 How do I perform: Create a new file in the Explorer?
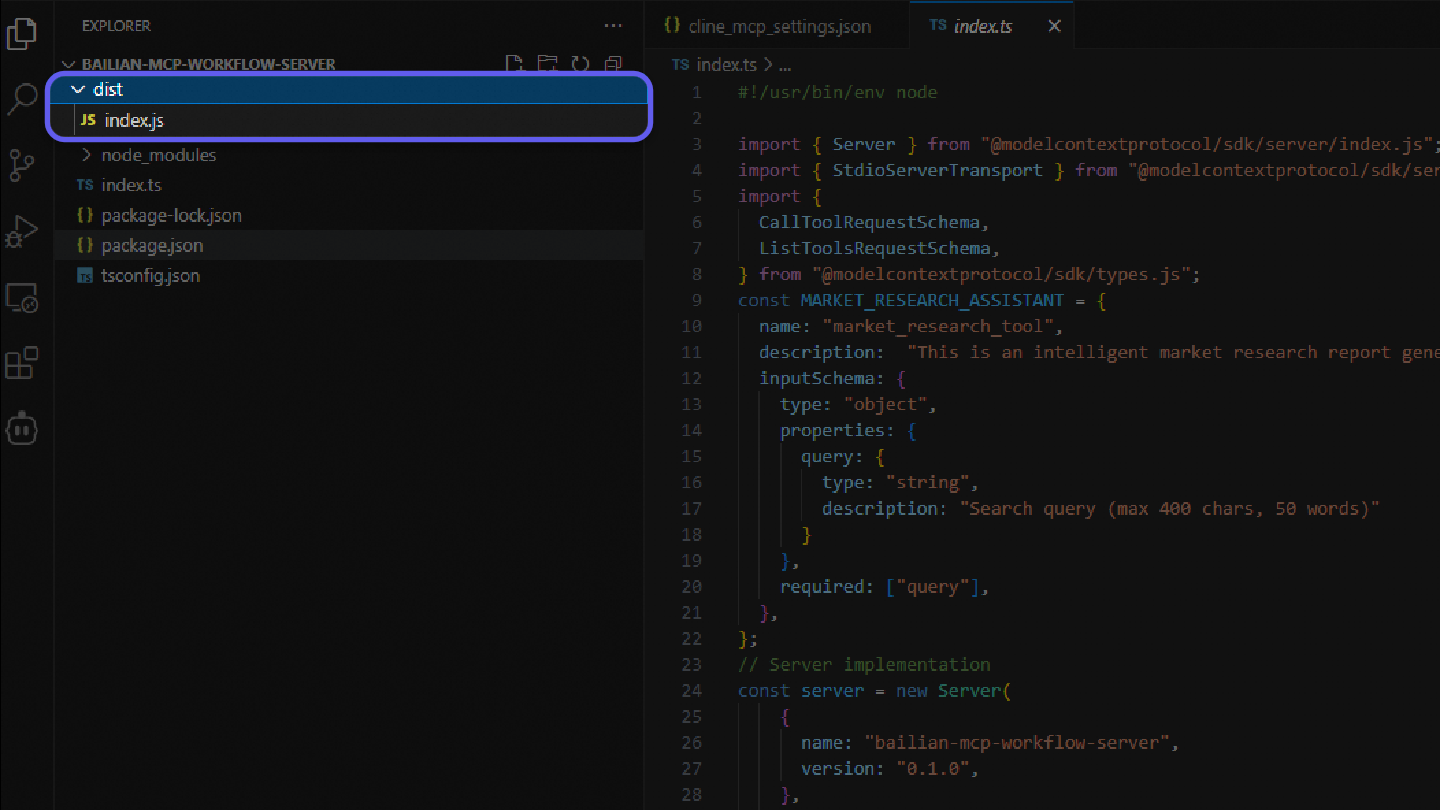click(x=514, y=63)
